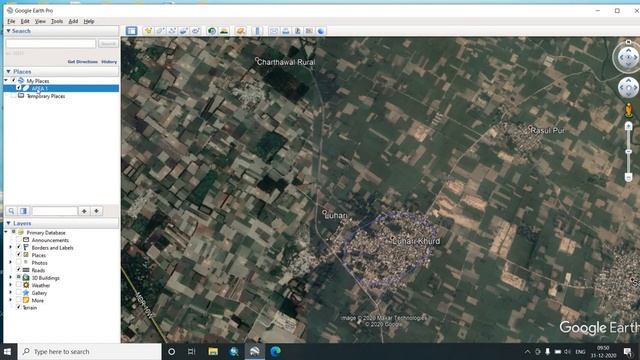Image resolution: width=640 pixels, height=360 pixels.
Task: Click the Save Image toolbar icon
Action: [x=297, y=31]
